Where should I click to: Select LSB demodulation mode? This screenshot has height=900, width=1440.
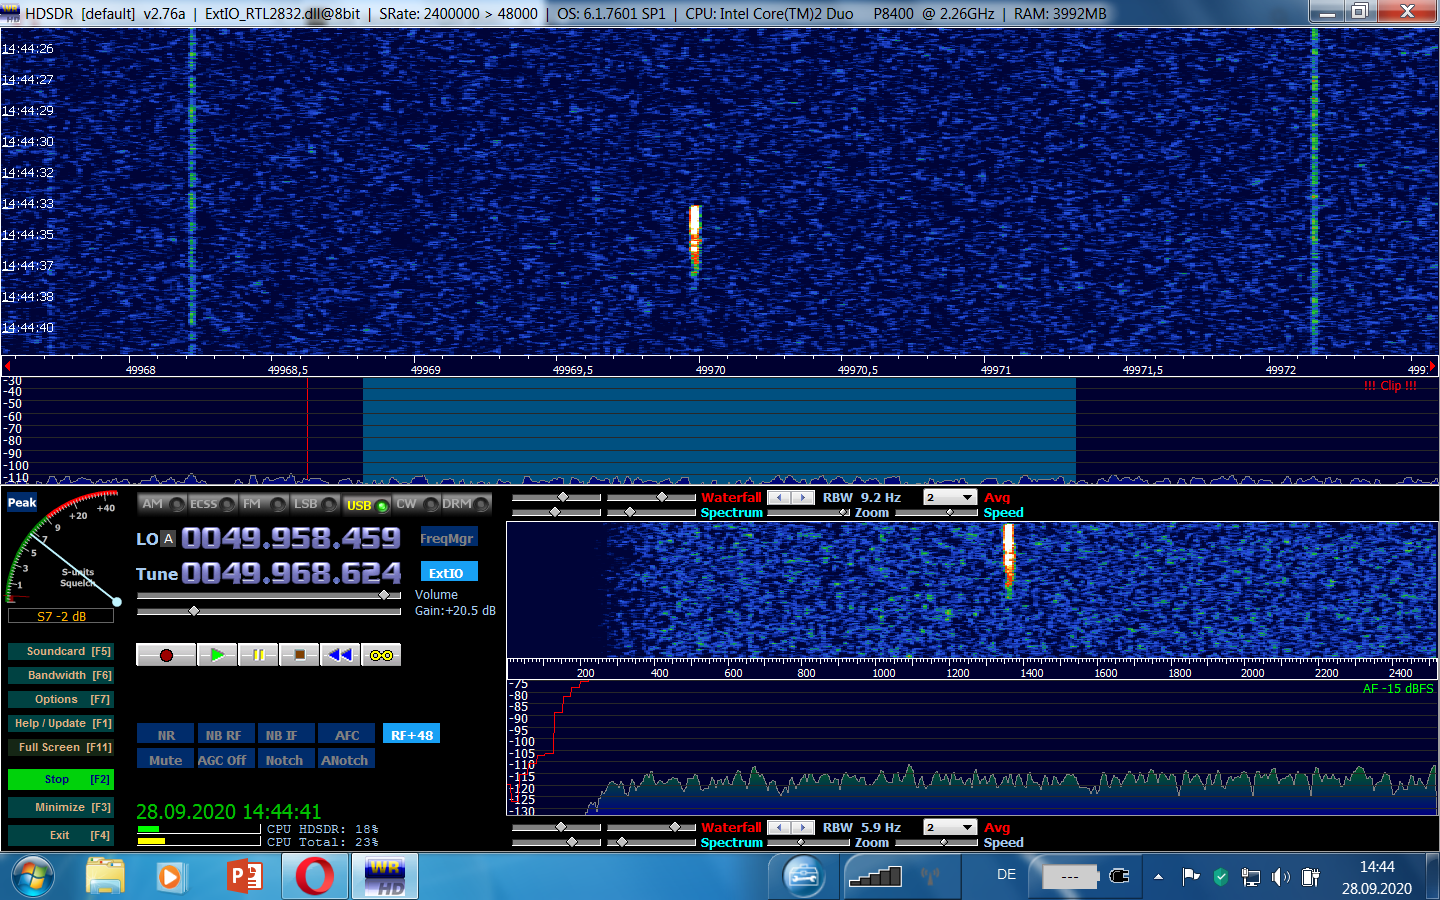[x=315, y=504]
